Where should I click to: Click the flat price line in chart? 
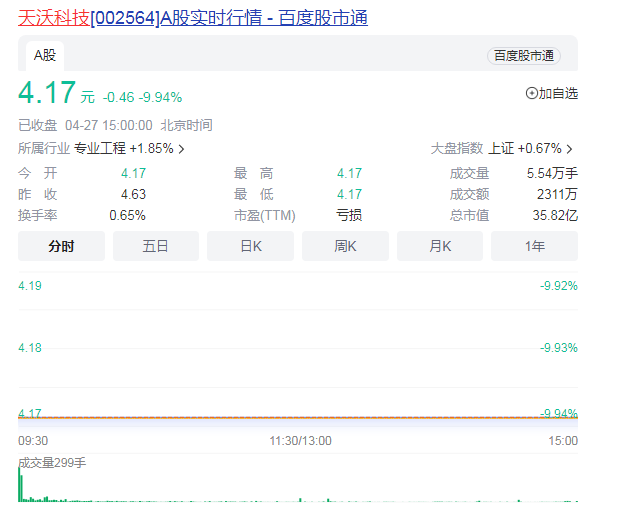pyautogui.click(x=298, y=417)
